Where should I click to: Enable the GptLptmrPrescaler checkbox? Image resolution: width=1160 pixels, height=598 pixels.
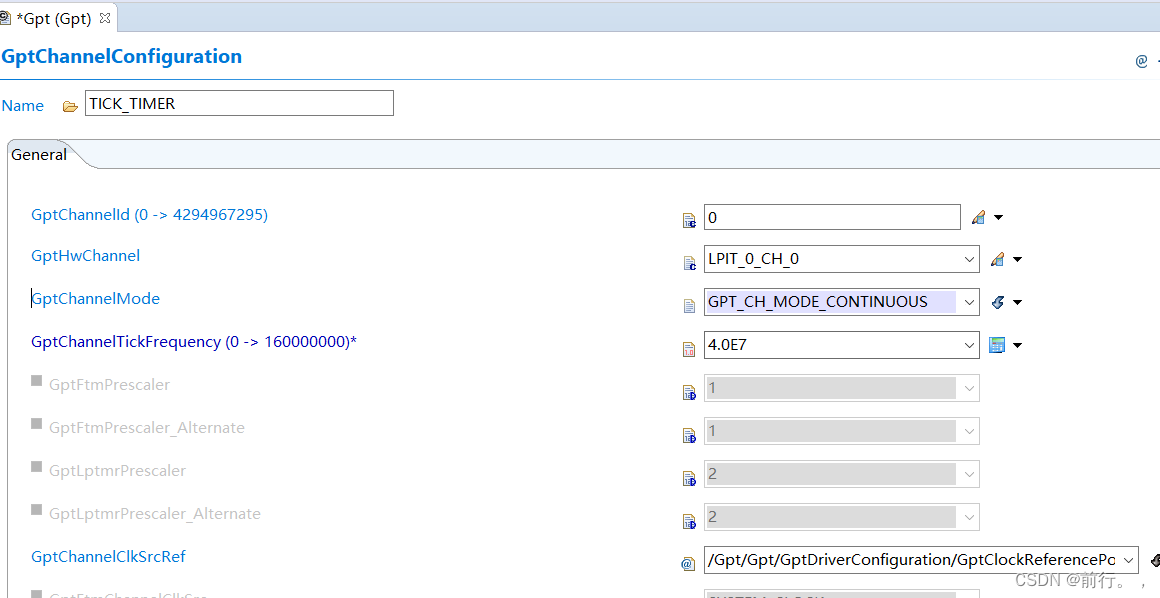[x=36, y=464]
